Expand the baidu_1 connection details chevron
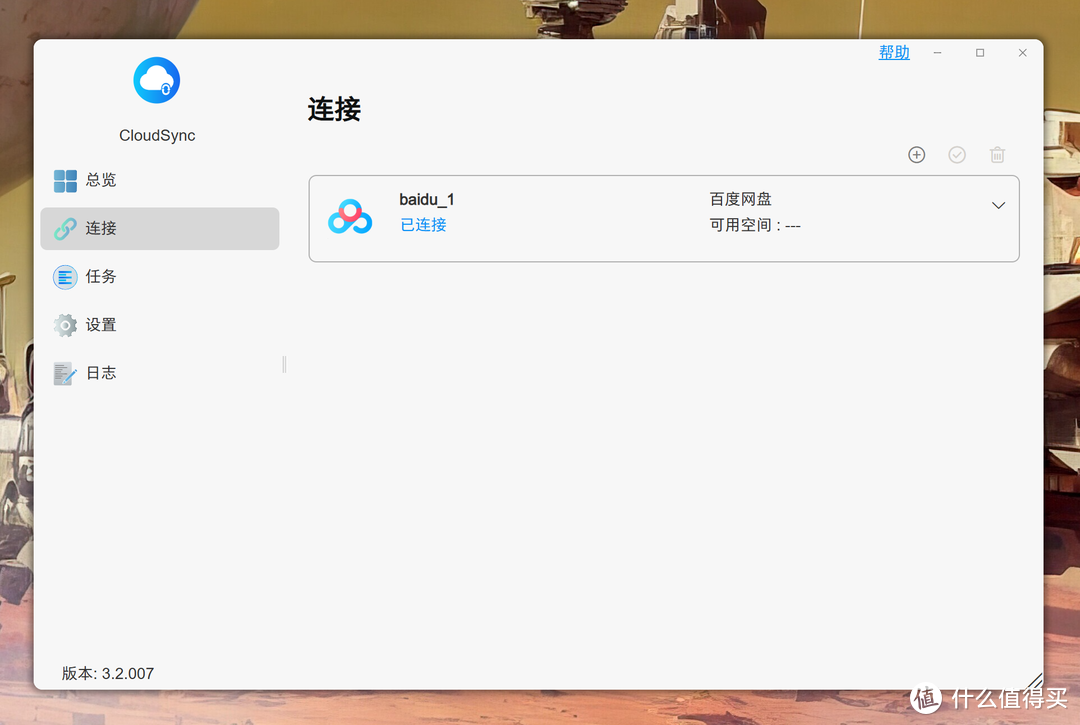 [x=998, y=206]
